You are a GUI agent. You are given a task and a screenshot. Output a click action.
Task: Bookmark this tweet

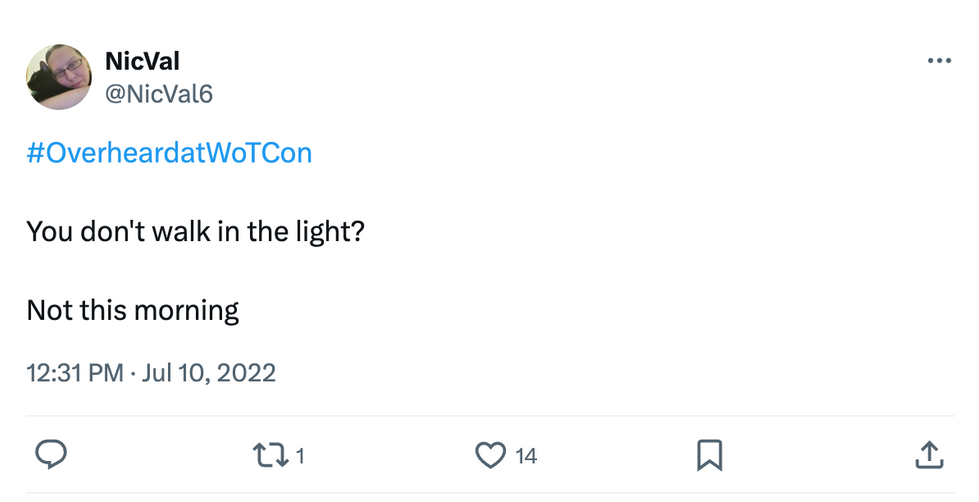[709, 456]
